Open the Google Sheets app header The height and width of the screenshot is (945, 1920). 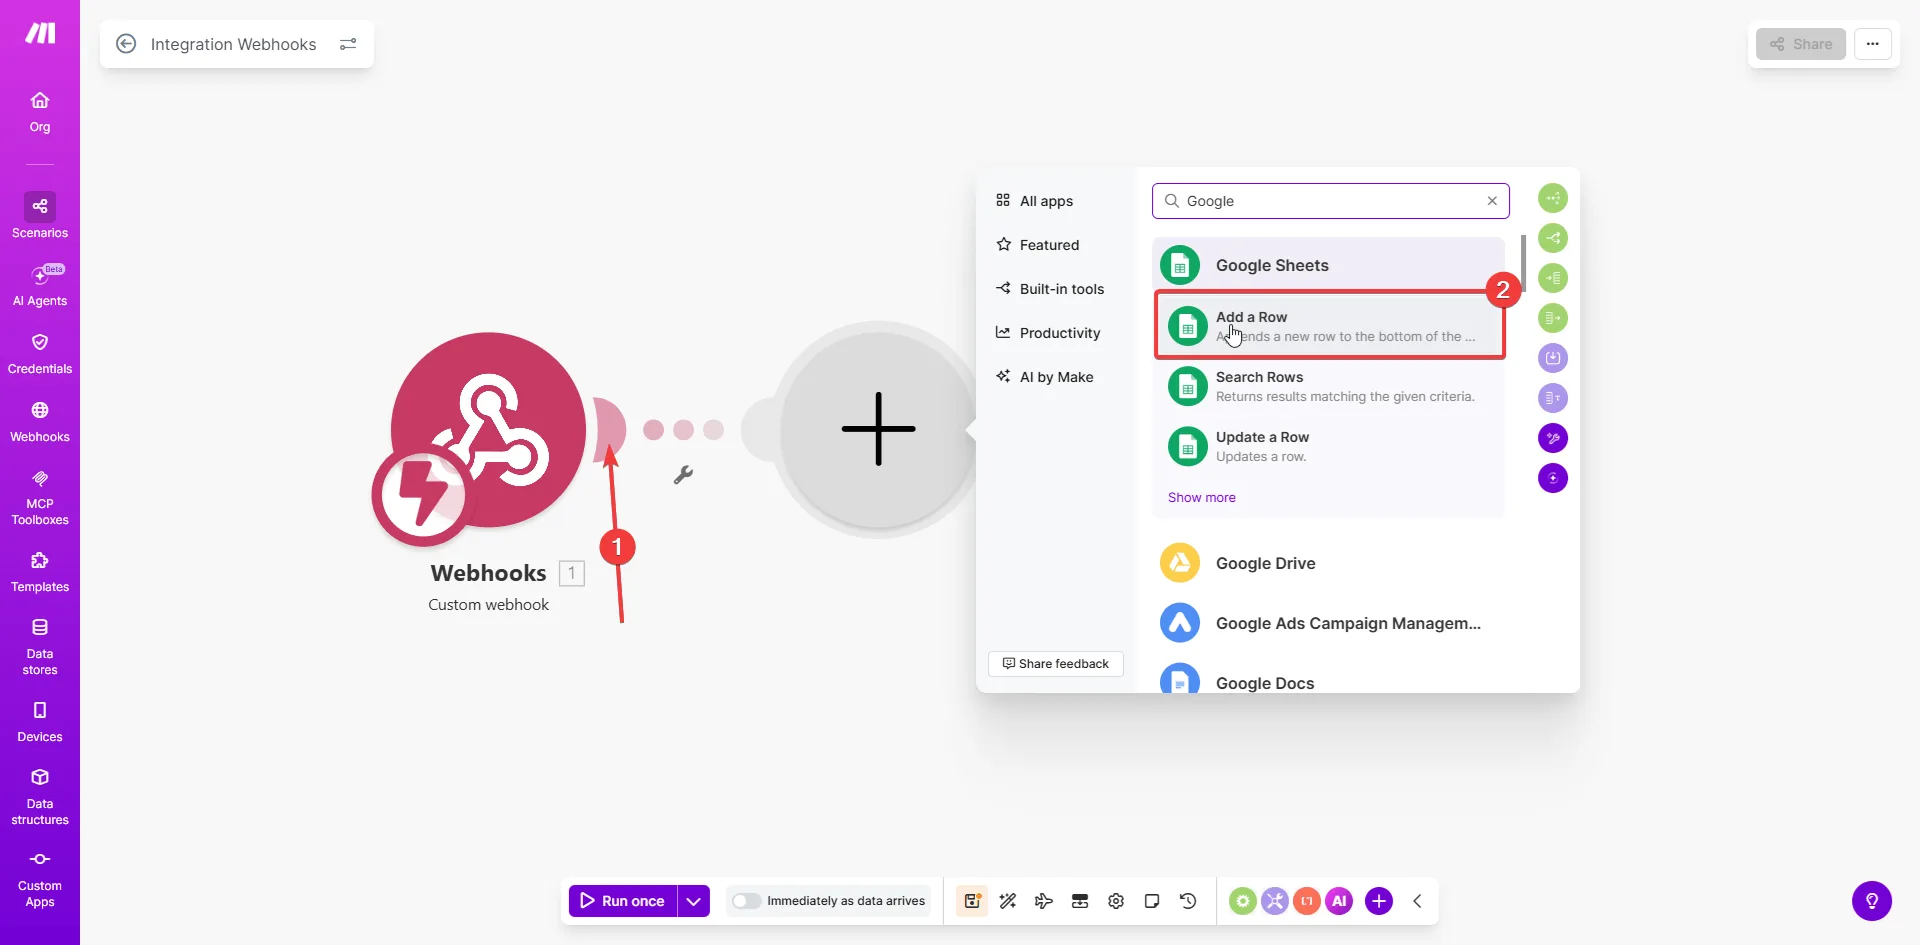coord(1328,265)
